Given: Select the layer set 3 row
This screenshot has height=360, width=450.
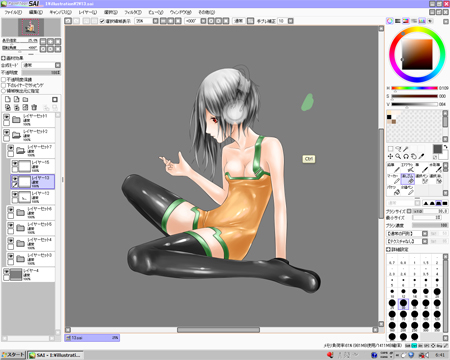Looking at the screenshot, I should [x=31, y=259].
